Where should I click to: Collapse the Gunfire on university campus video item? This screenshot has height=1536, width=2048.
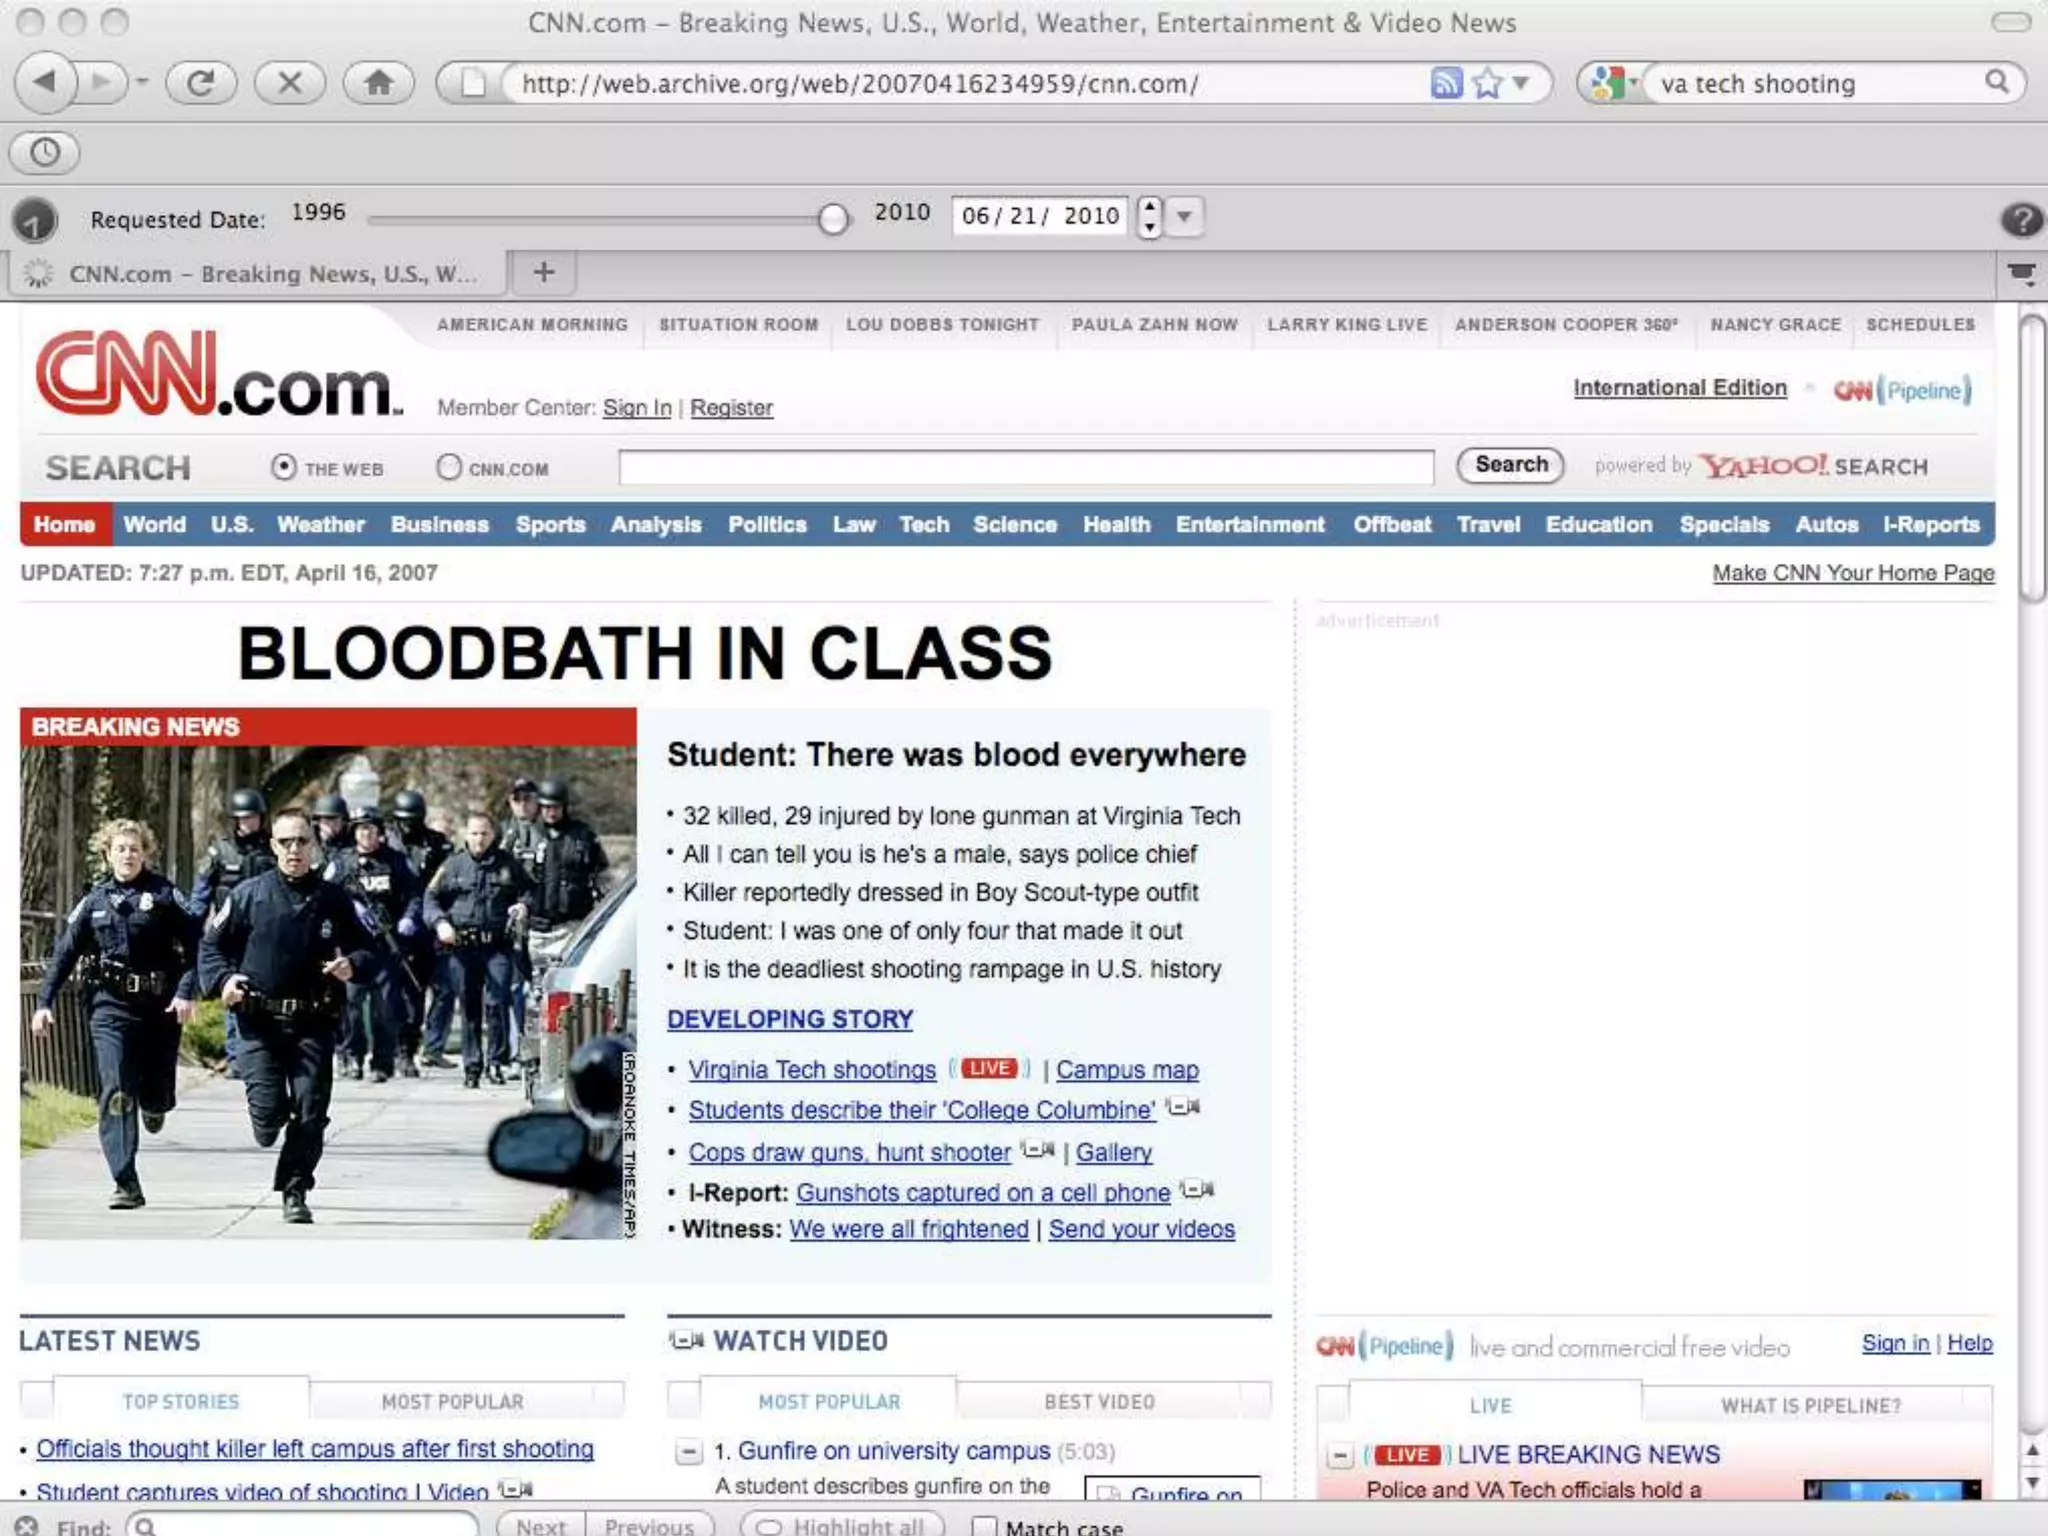(688, 1451)
